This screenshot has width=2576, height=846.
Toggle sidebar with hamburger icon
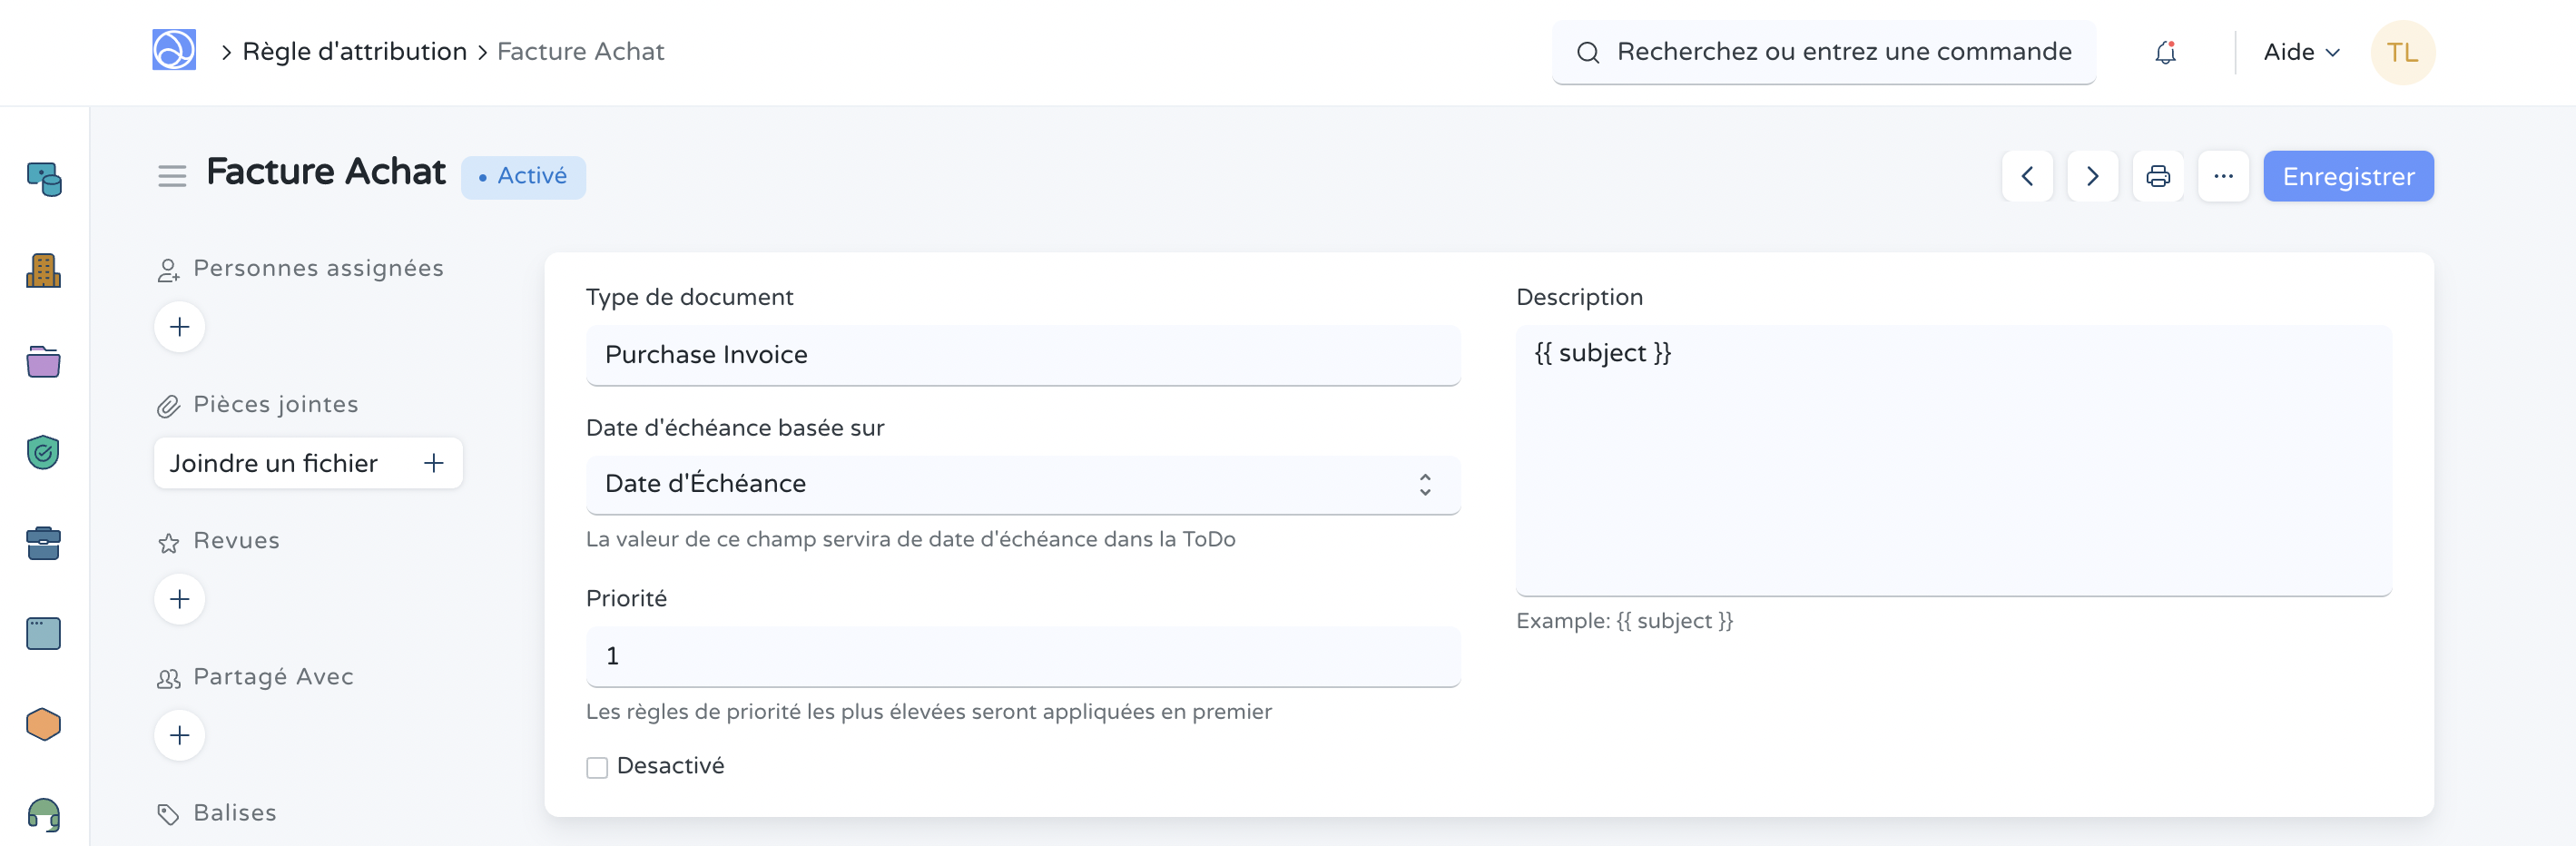pos(172,177)
